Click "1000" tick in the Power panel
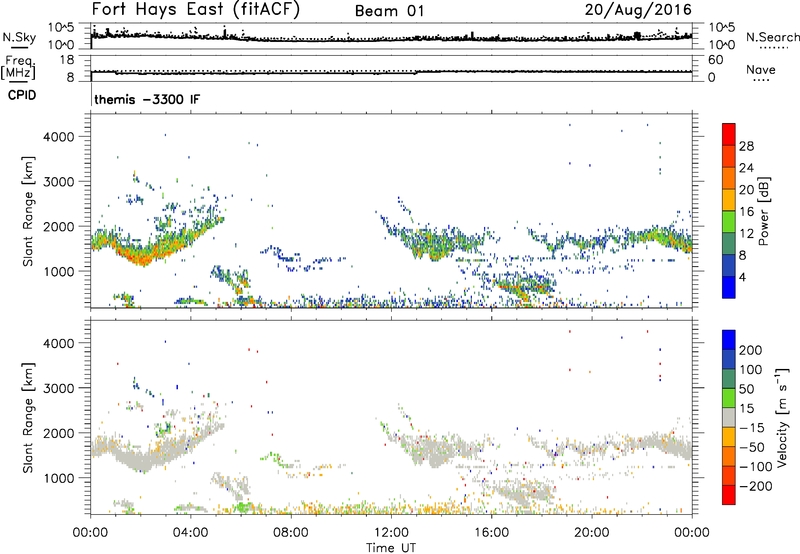Screen dimensions: 800x554 click(59, 271)
